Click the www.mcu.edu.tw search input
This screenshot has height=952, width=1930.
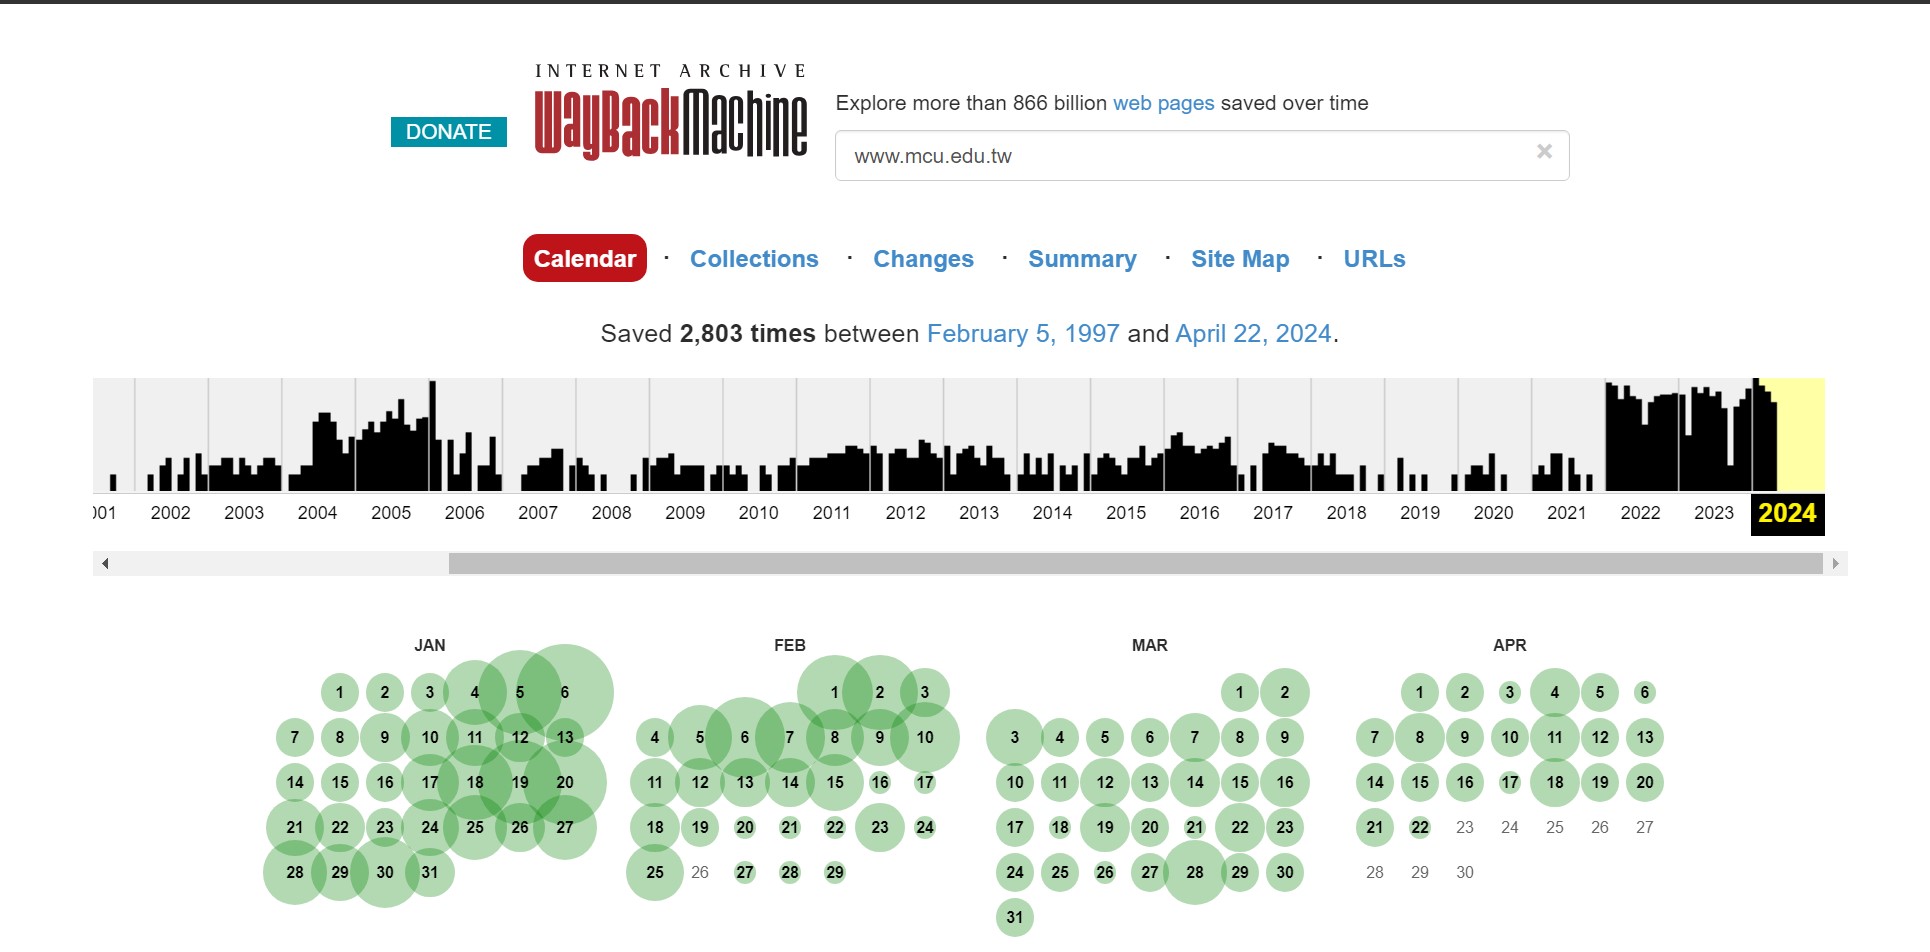click(1180, 156)
